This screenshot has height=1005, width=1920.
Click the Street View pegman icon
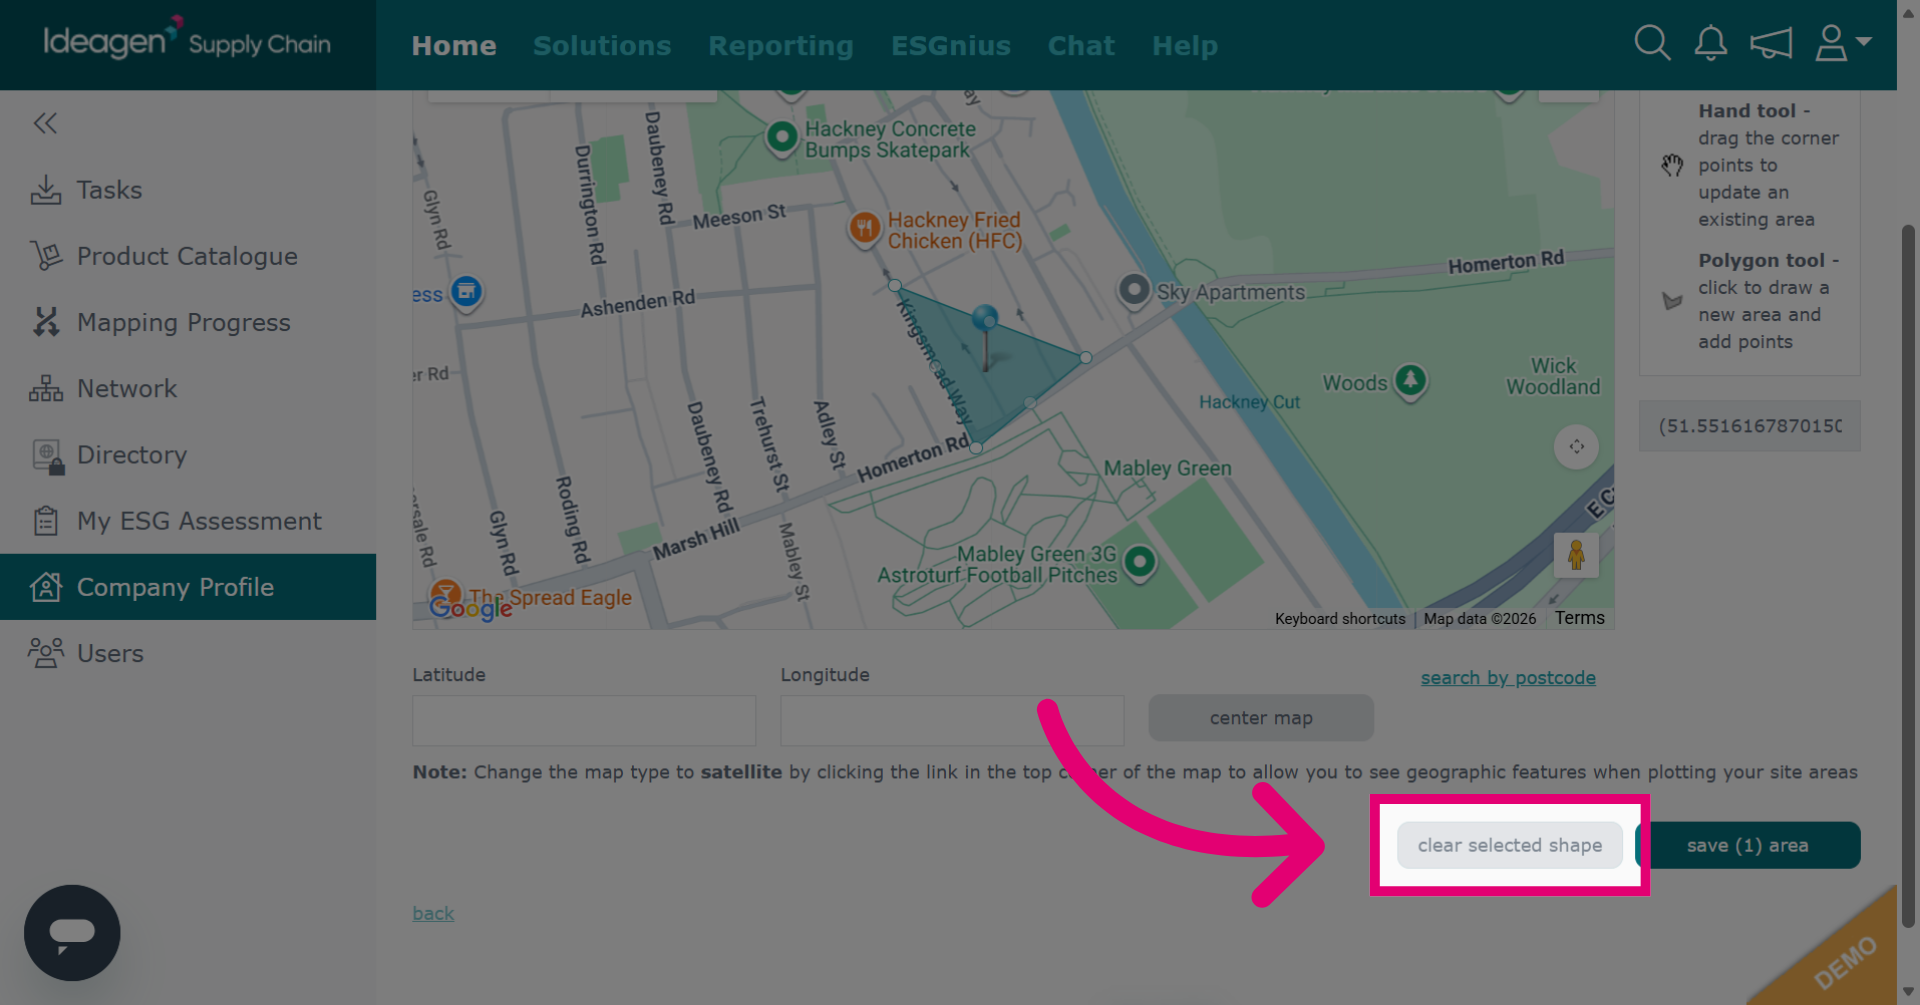[x=1576, y=555]
